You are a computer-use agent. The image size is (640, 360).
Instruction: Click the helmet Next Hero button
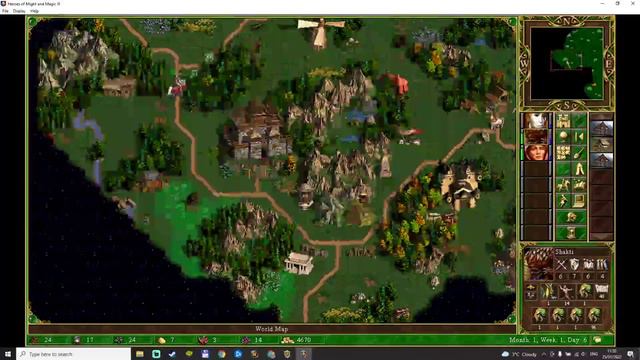pos(571,216)
